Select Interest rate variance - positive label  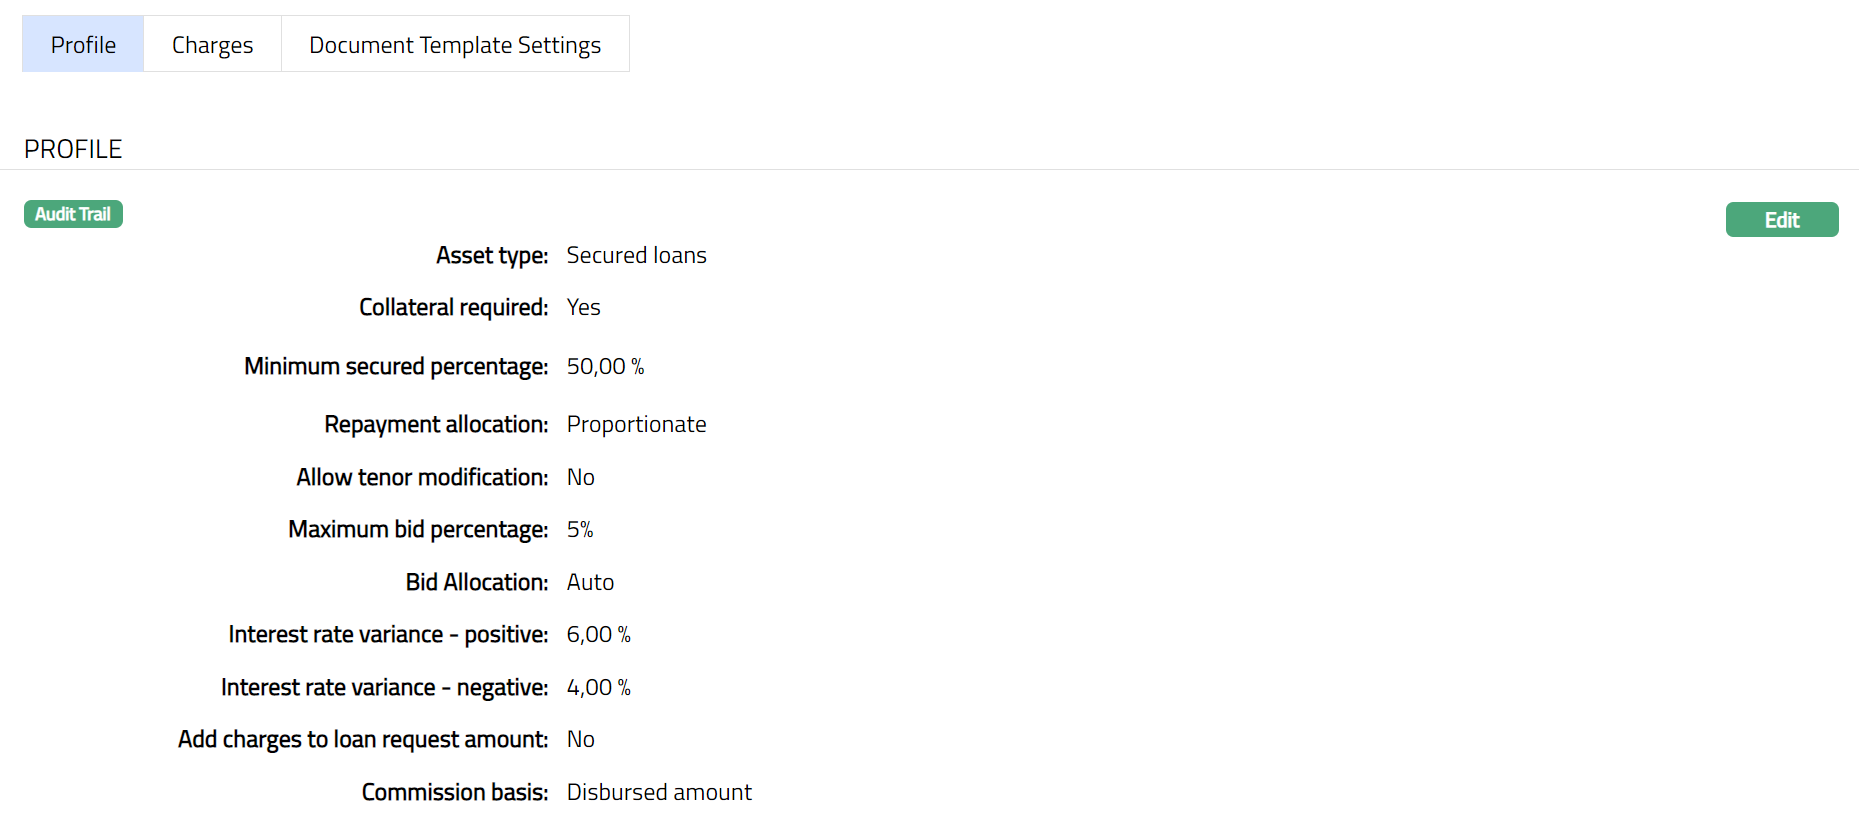click(388, 635)
